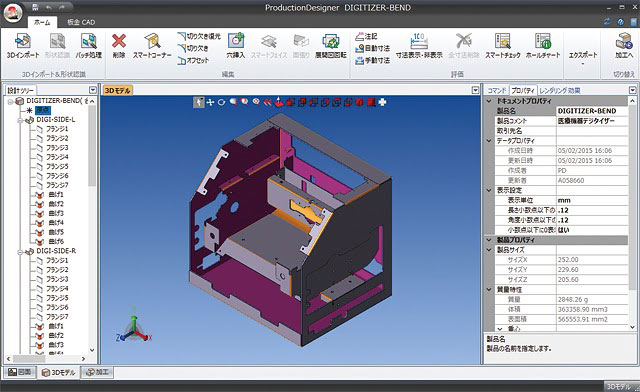Viewport: 640px width, 392px height.
Task: Open バッチ処理 batch processing tool
Action: point(89,46)
